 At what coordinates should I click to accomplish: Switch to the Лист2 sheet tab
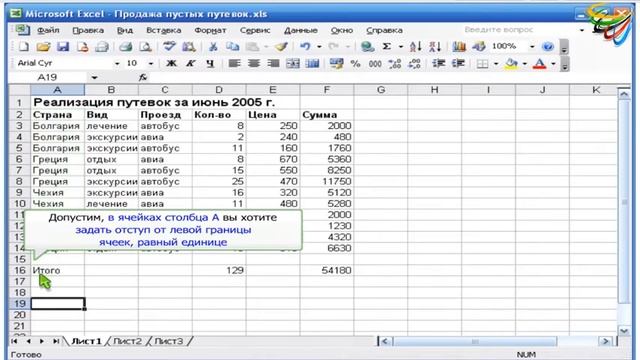coord(127,341)
